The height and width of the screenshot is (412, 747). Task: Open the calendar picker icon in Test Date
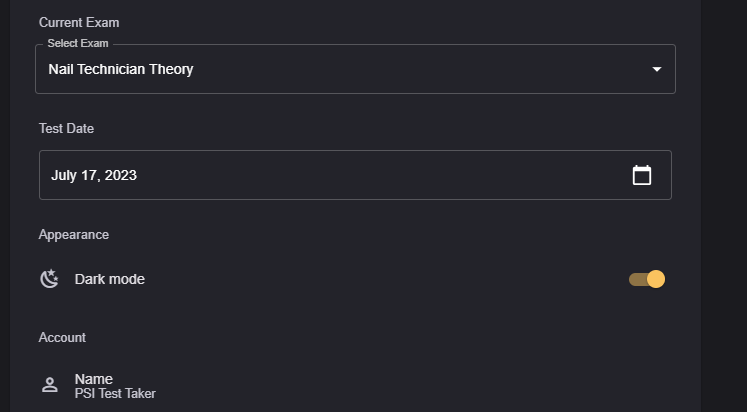pyautogui.click(x=642, y=175)
